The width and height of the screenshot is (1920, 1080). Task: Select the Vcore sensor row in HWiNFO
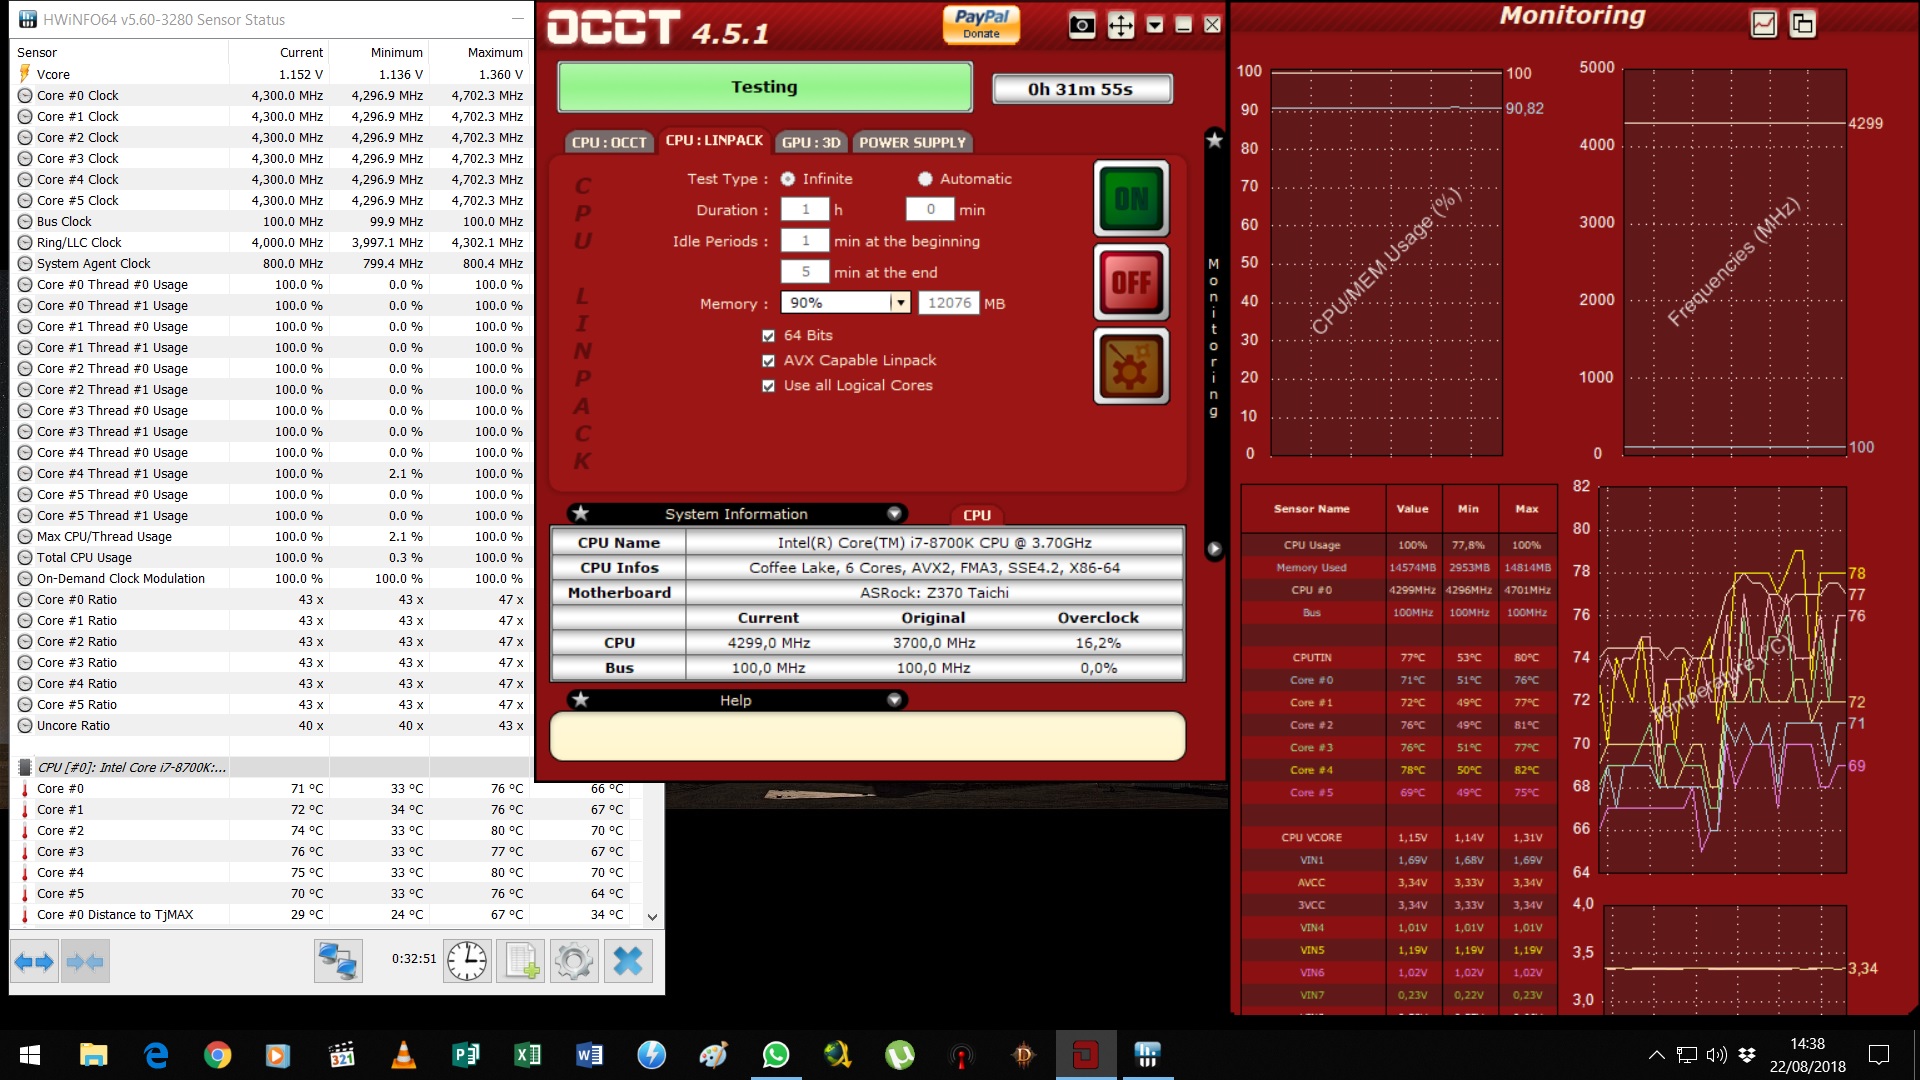(x=270, y=74)
